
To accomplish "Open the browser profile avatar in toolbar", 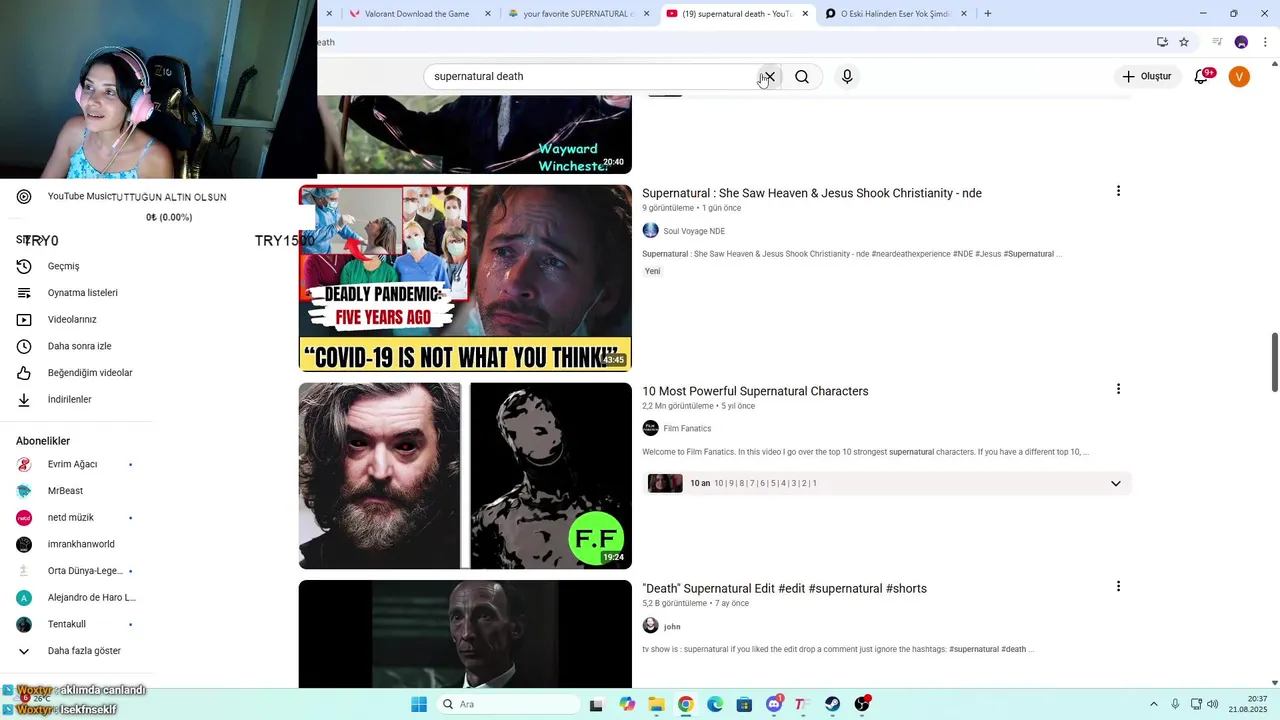I will [x=1241, y=42].
